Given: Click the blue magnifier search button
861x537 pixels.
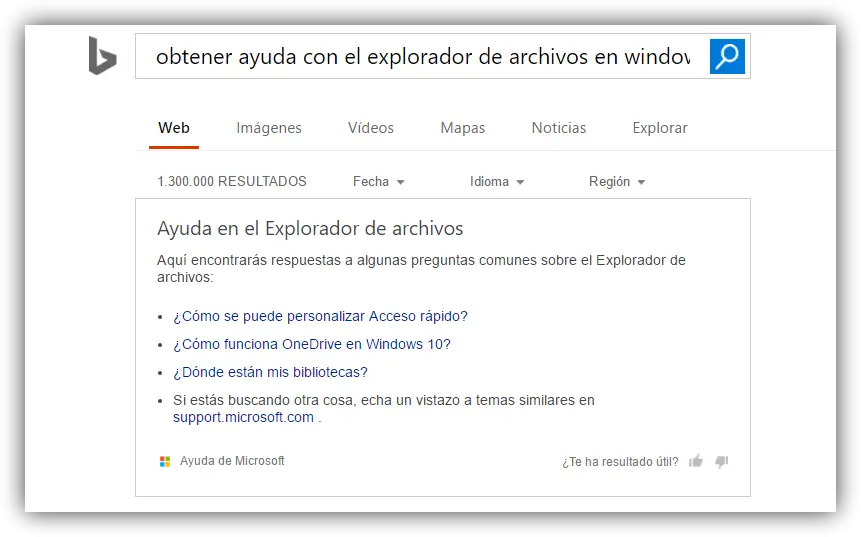Looking at the screenshot, I should tap(727, 56).
